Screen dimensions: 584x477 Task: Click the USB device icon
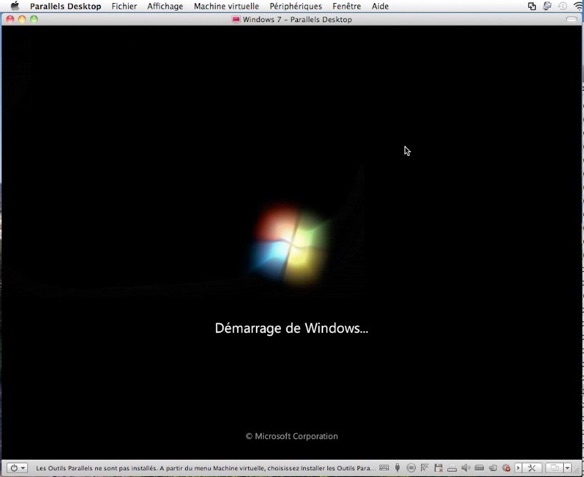(397, 468)
